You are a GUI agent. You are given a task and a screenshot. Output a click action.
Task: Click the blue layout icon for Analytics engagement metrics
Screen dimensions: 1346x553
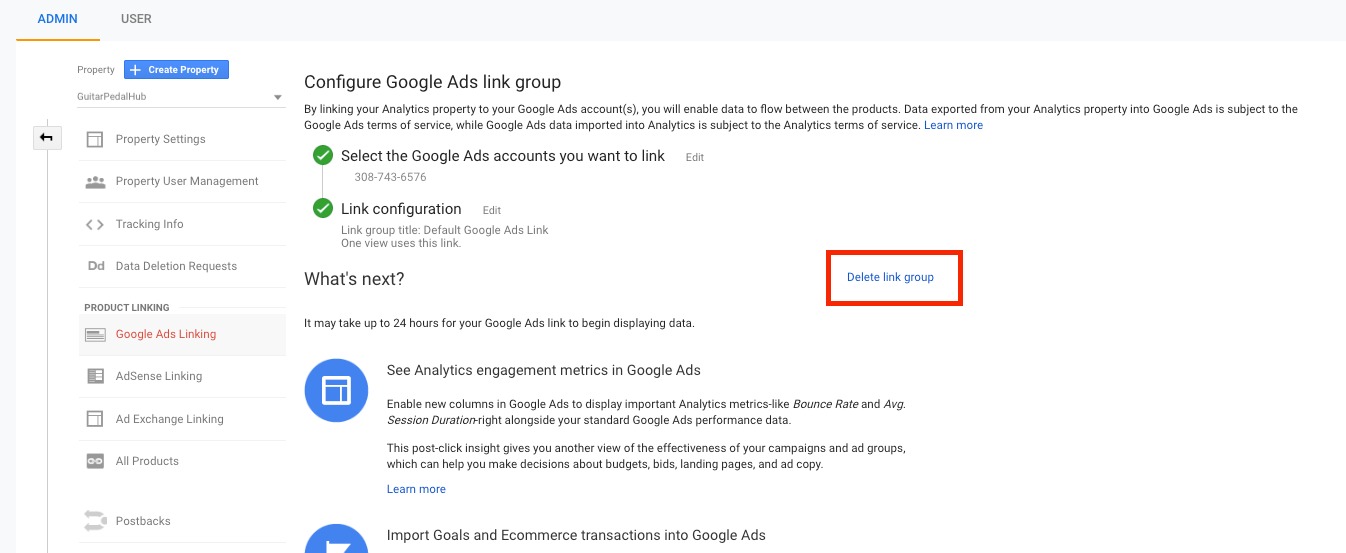click(x=337, y=390)
